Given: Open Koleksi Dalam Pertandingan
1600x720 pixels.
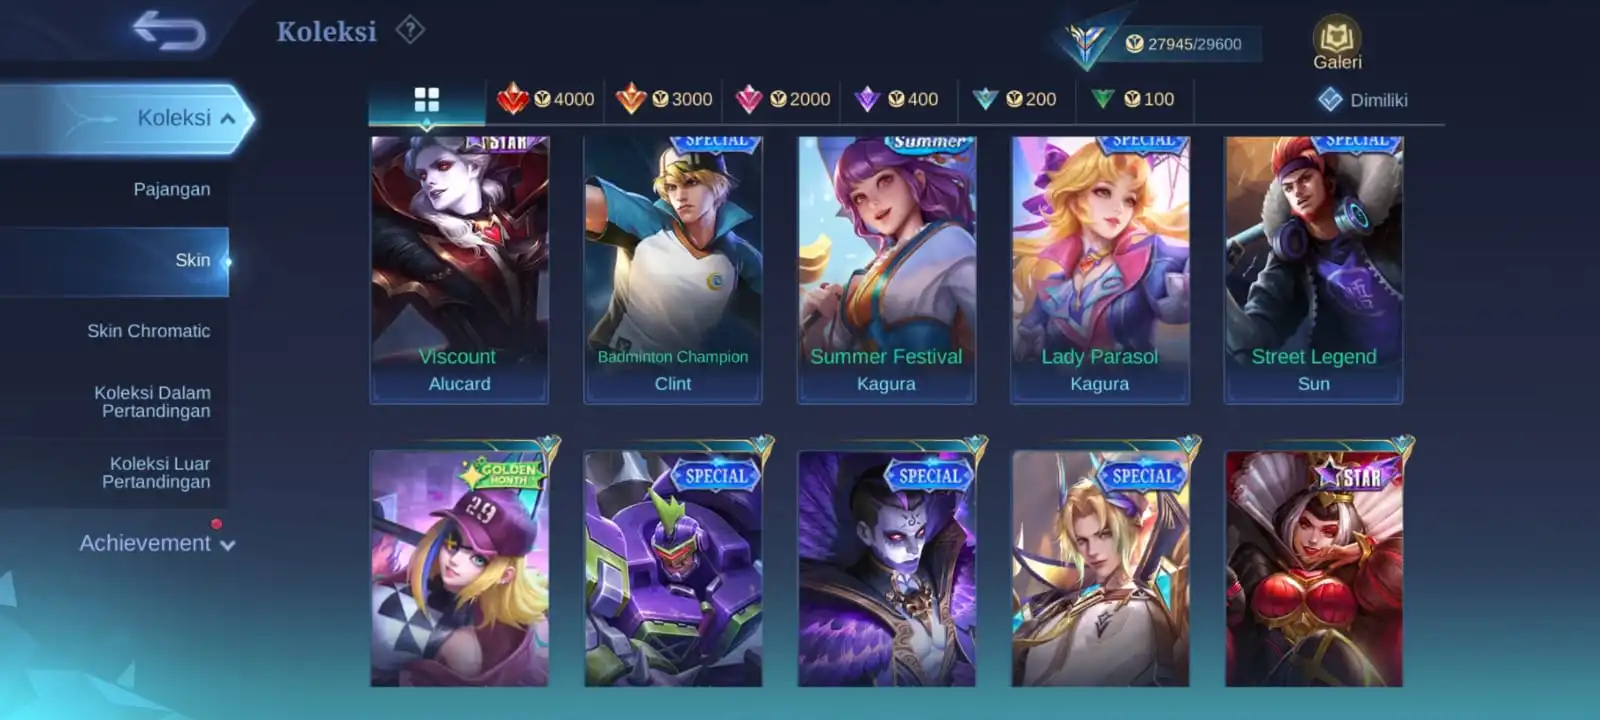Looking at the screenshot, I should (x=152, y=402).
